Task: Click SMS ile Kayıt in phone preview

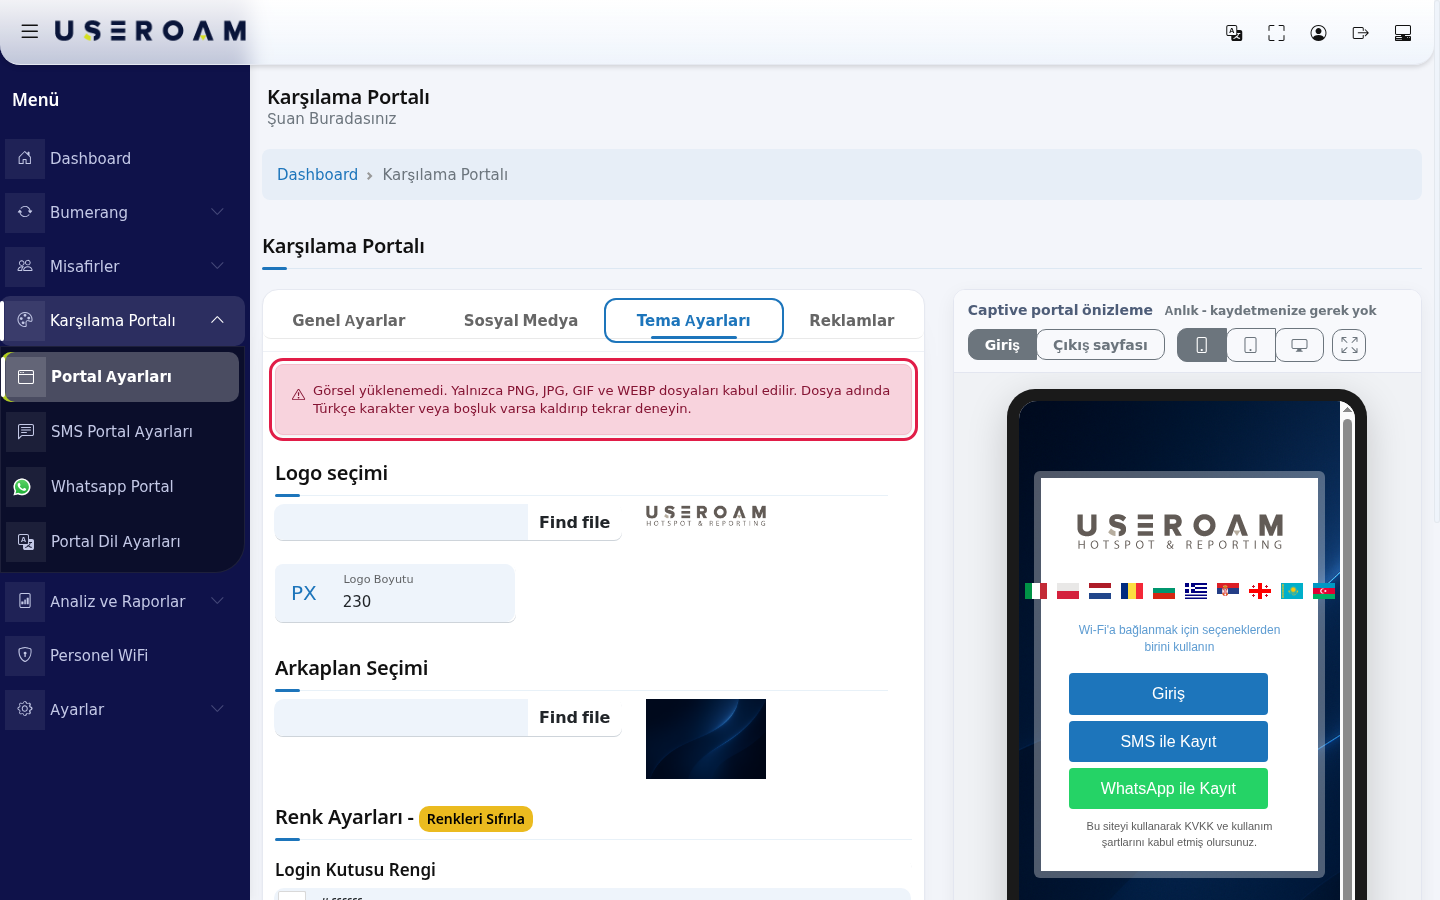Action: (1168, 741)
